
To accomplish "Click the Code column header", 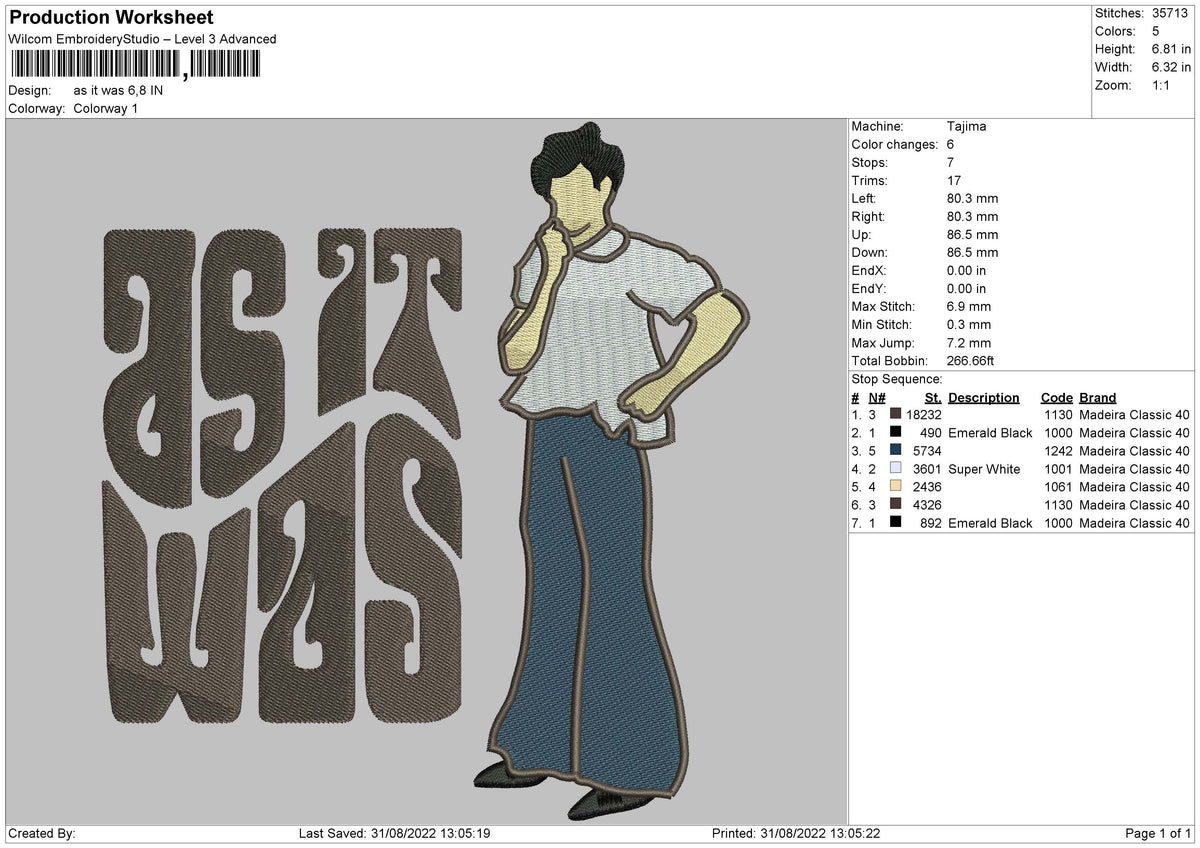I will (1056, 398).
